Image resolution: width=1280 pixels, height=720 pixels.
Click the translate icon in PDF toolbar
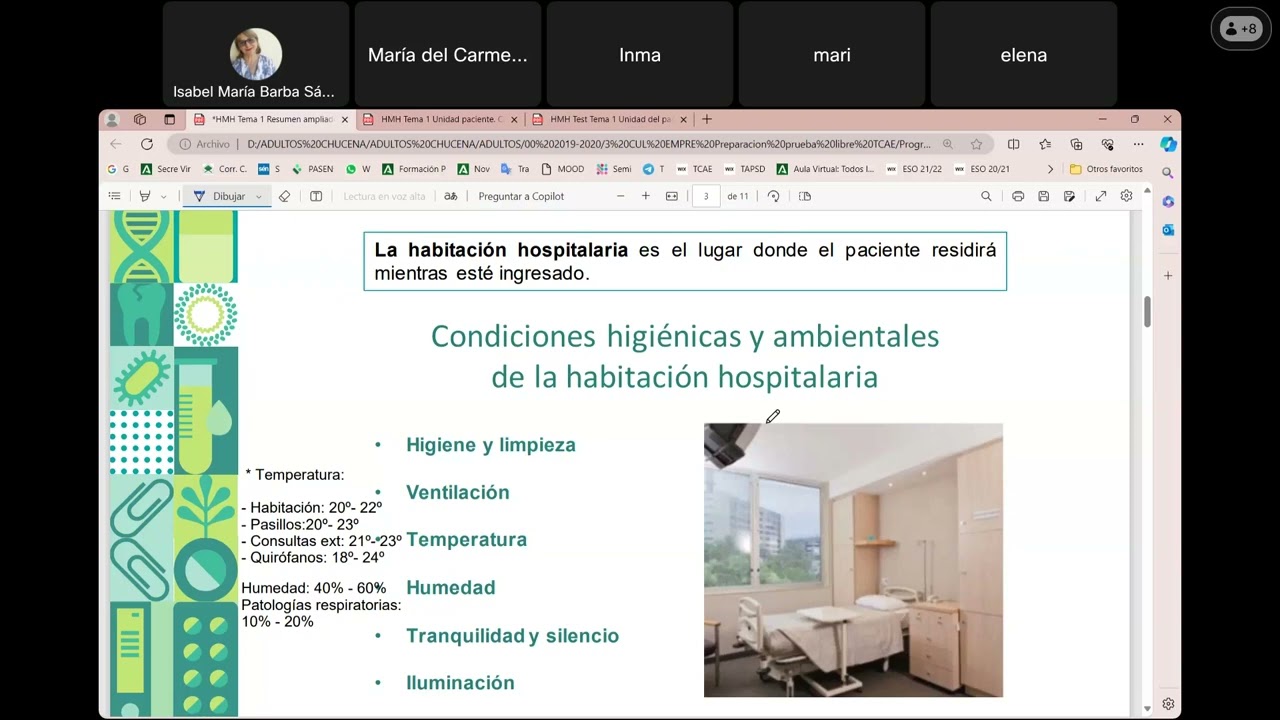(x=451, y=196)
